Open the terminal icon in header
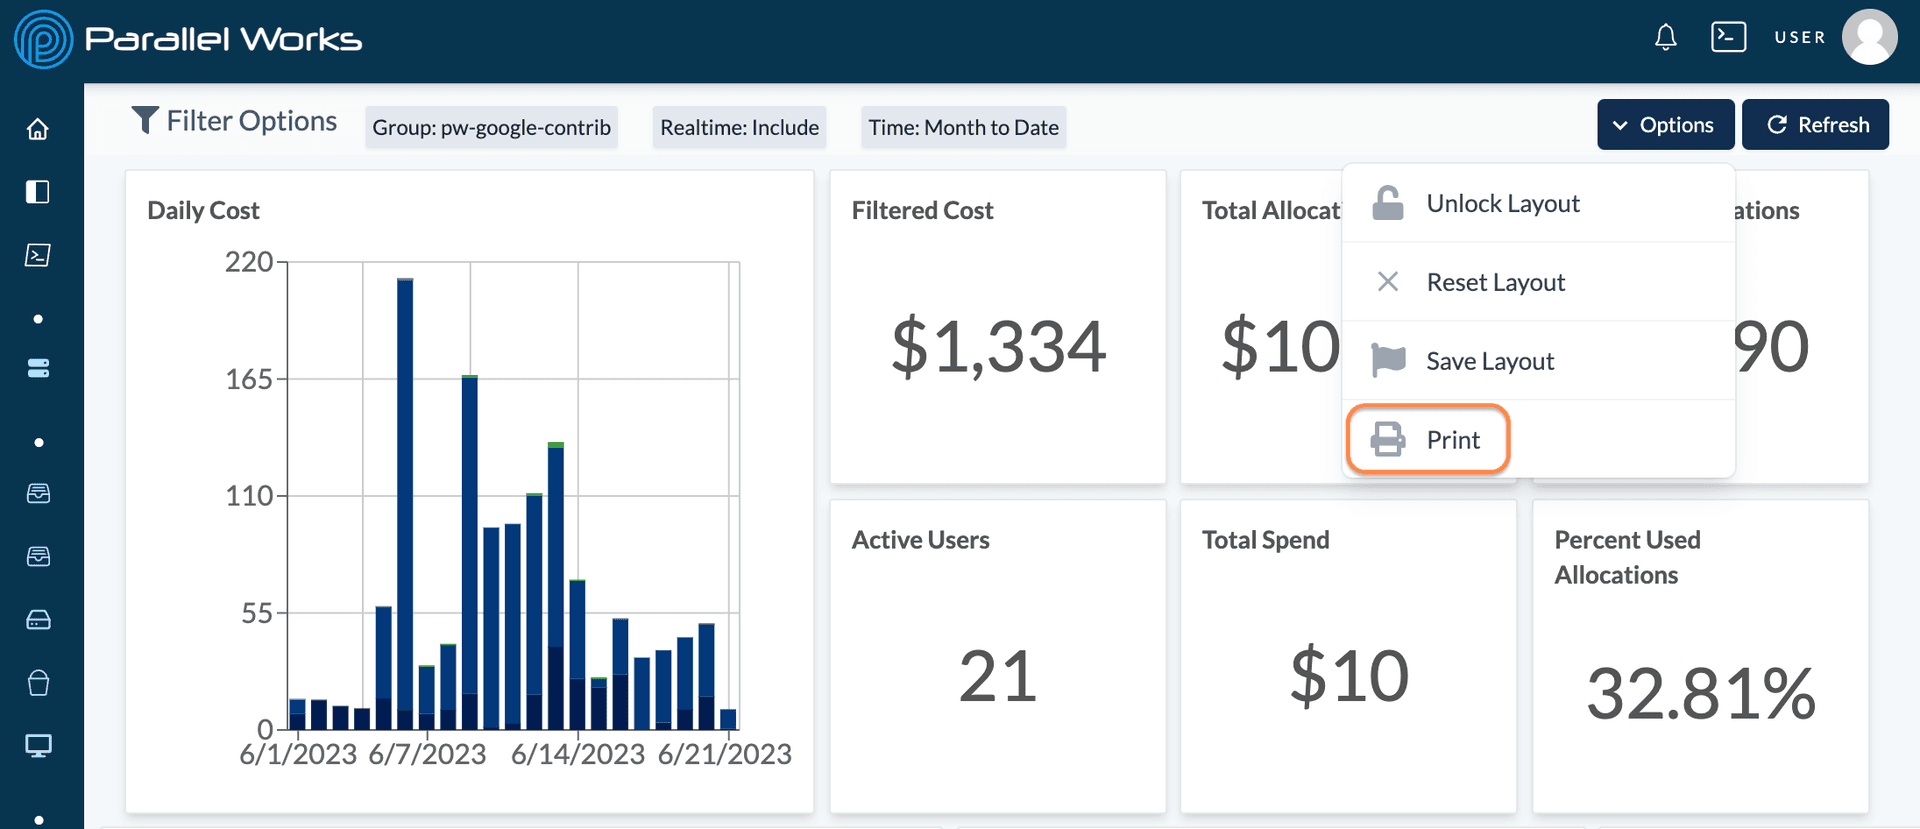Screen dimensions: 1920x829 1728,37
